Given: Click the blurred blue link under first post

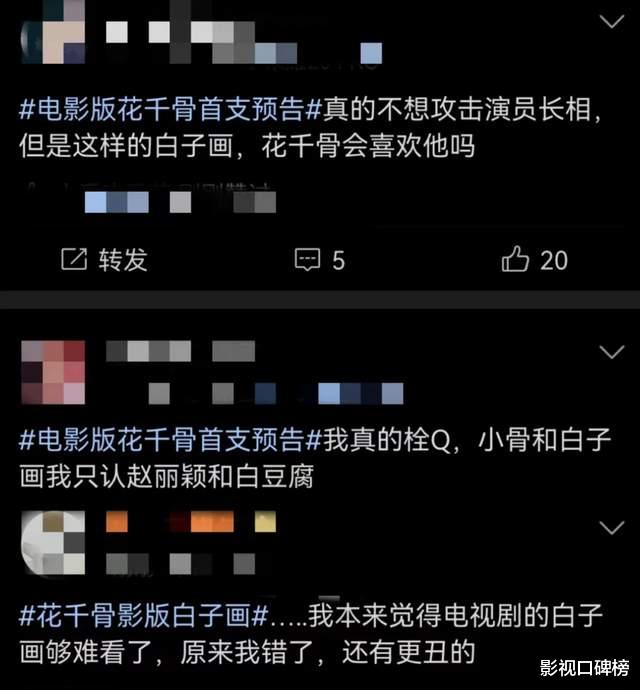Looking at the screenshot, I should pyautogui.click(x=117, y=202).
